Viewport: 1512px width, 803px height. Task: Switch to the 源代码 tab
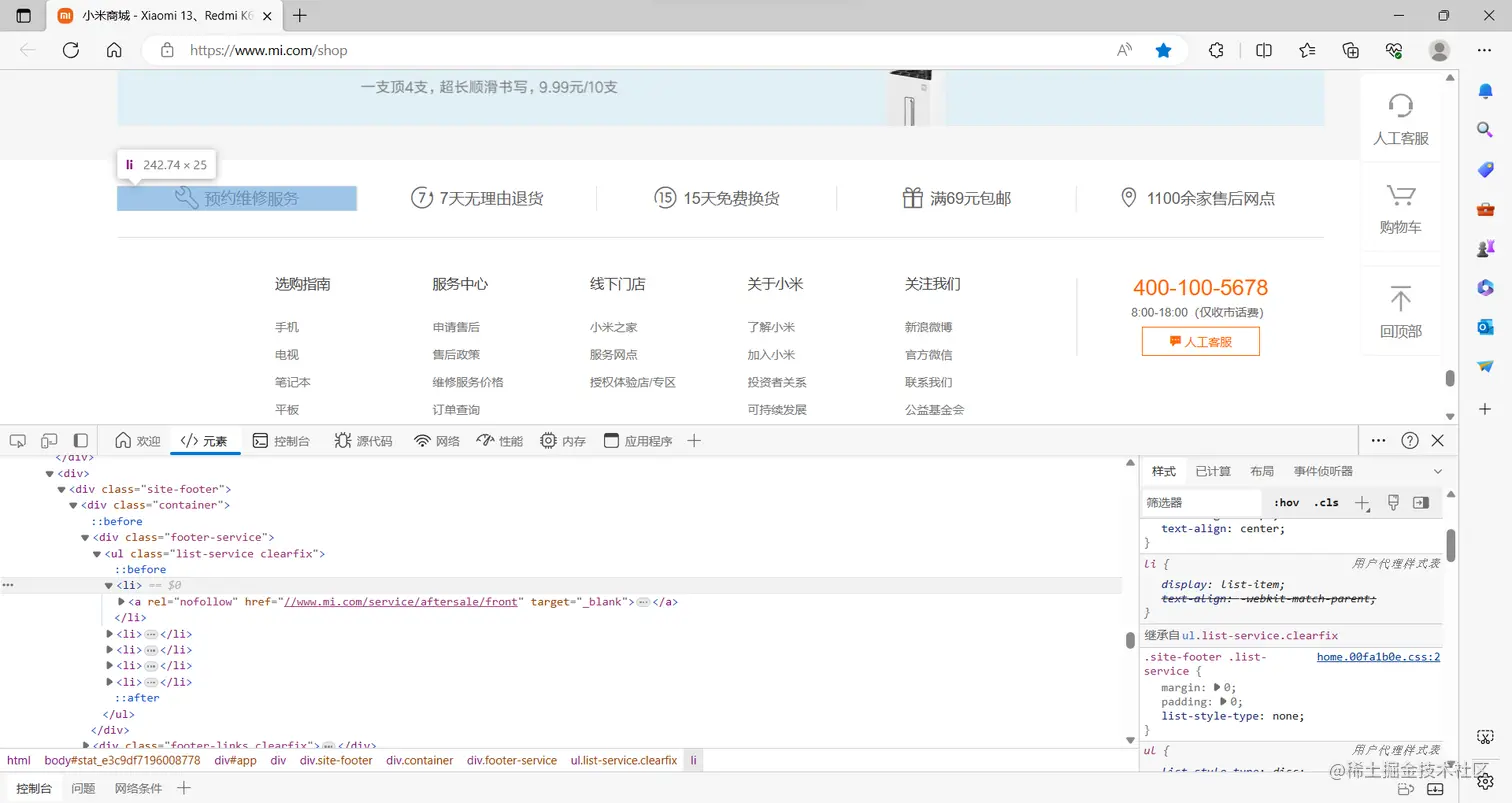(x=363, y=441)
